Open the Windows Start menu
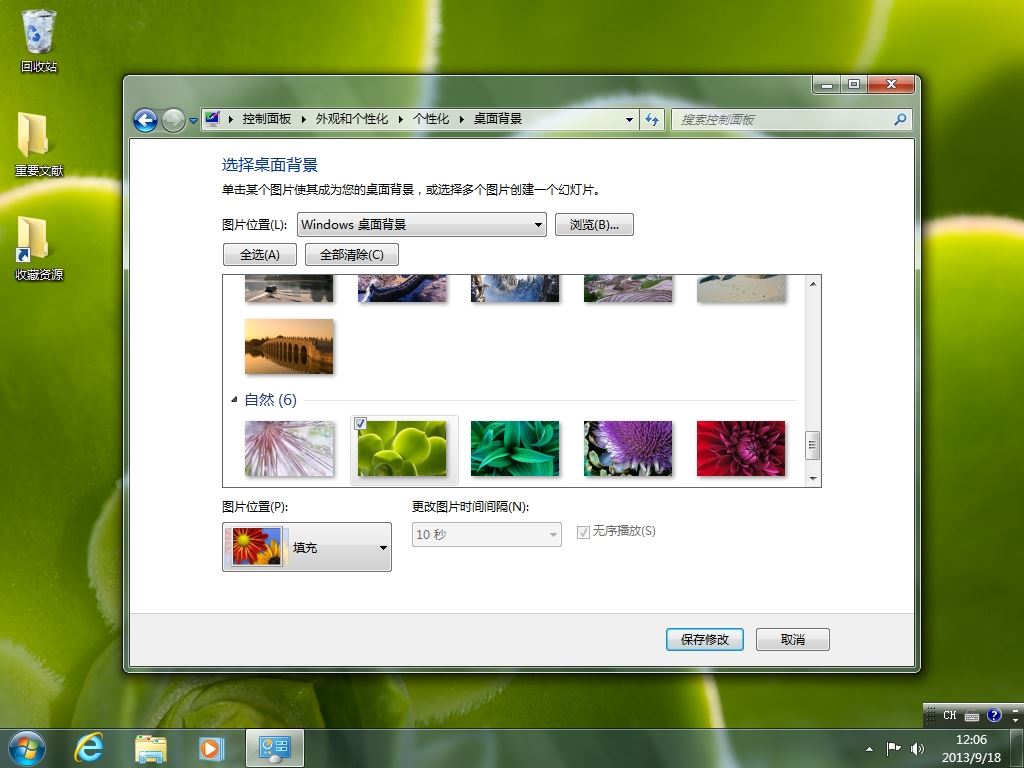Screen dimensions: 1024x768 pyautogui.click(x=27, y=748)
